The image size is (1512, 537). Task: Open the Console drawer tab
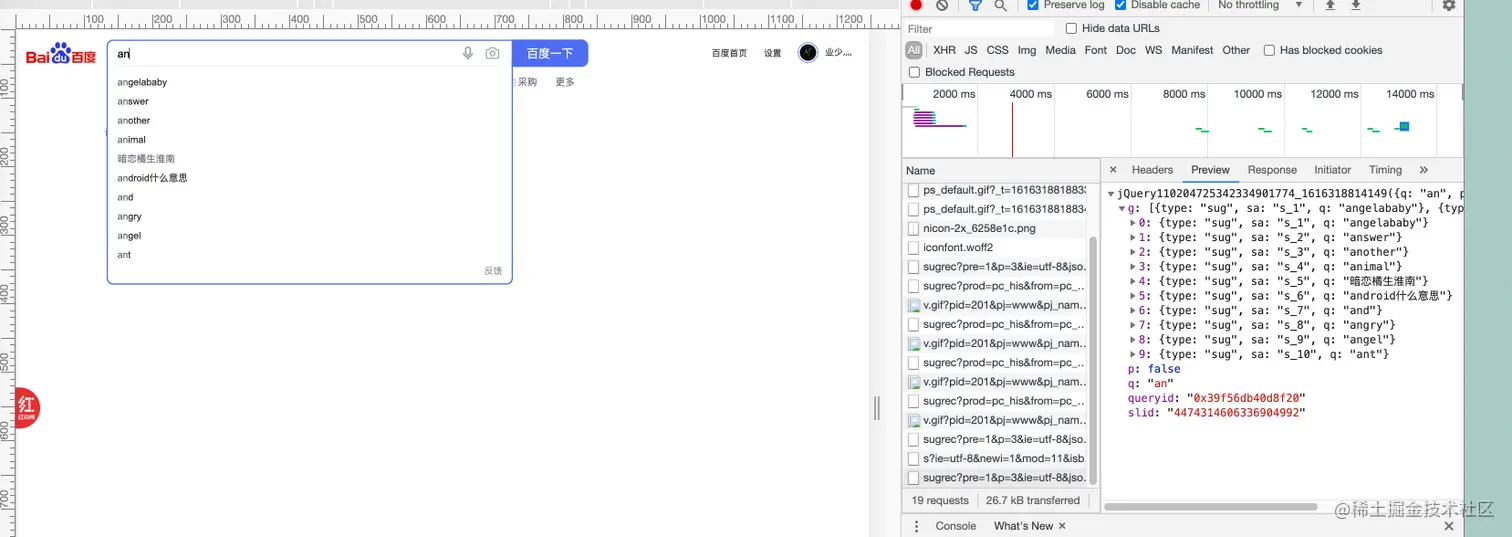955,526
